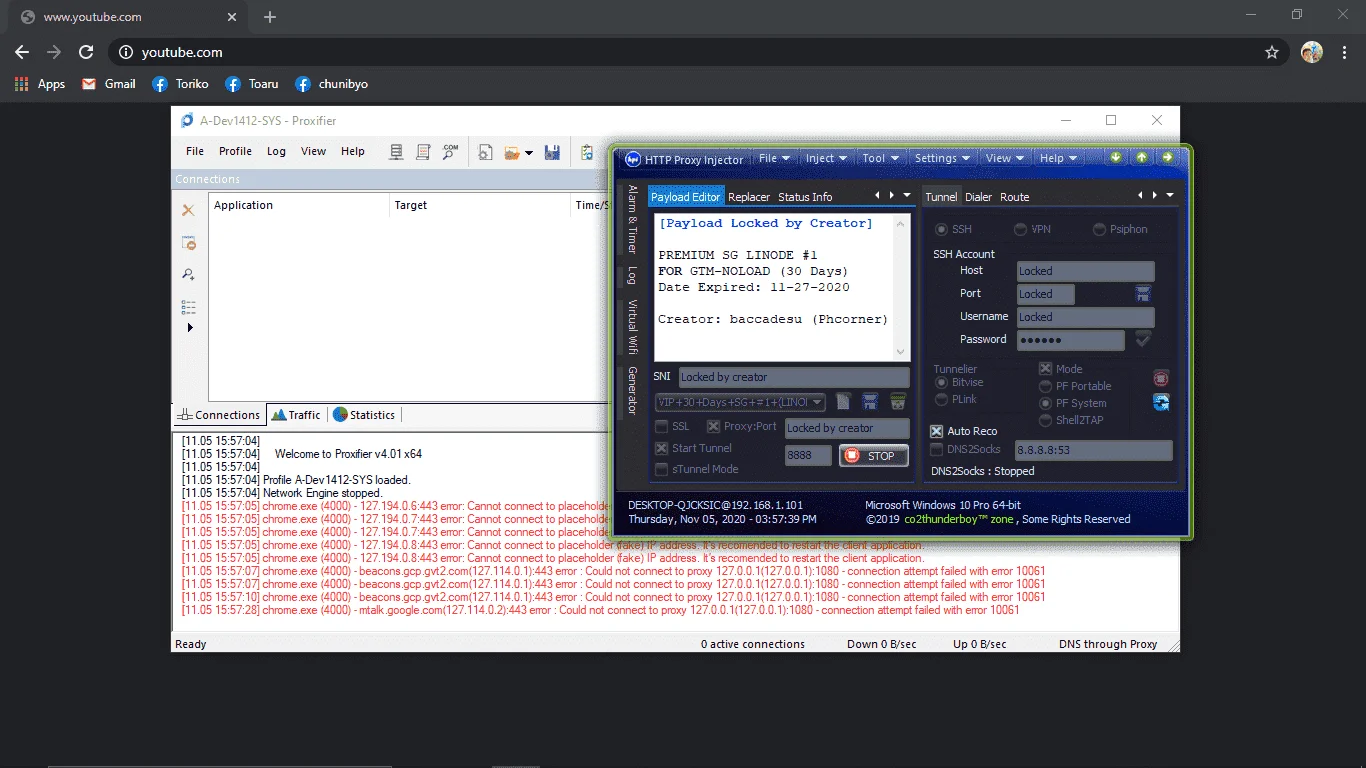Bookmark this page with the star icon
The image size is (1366, 768).
point(1272,52)
